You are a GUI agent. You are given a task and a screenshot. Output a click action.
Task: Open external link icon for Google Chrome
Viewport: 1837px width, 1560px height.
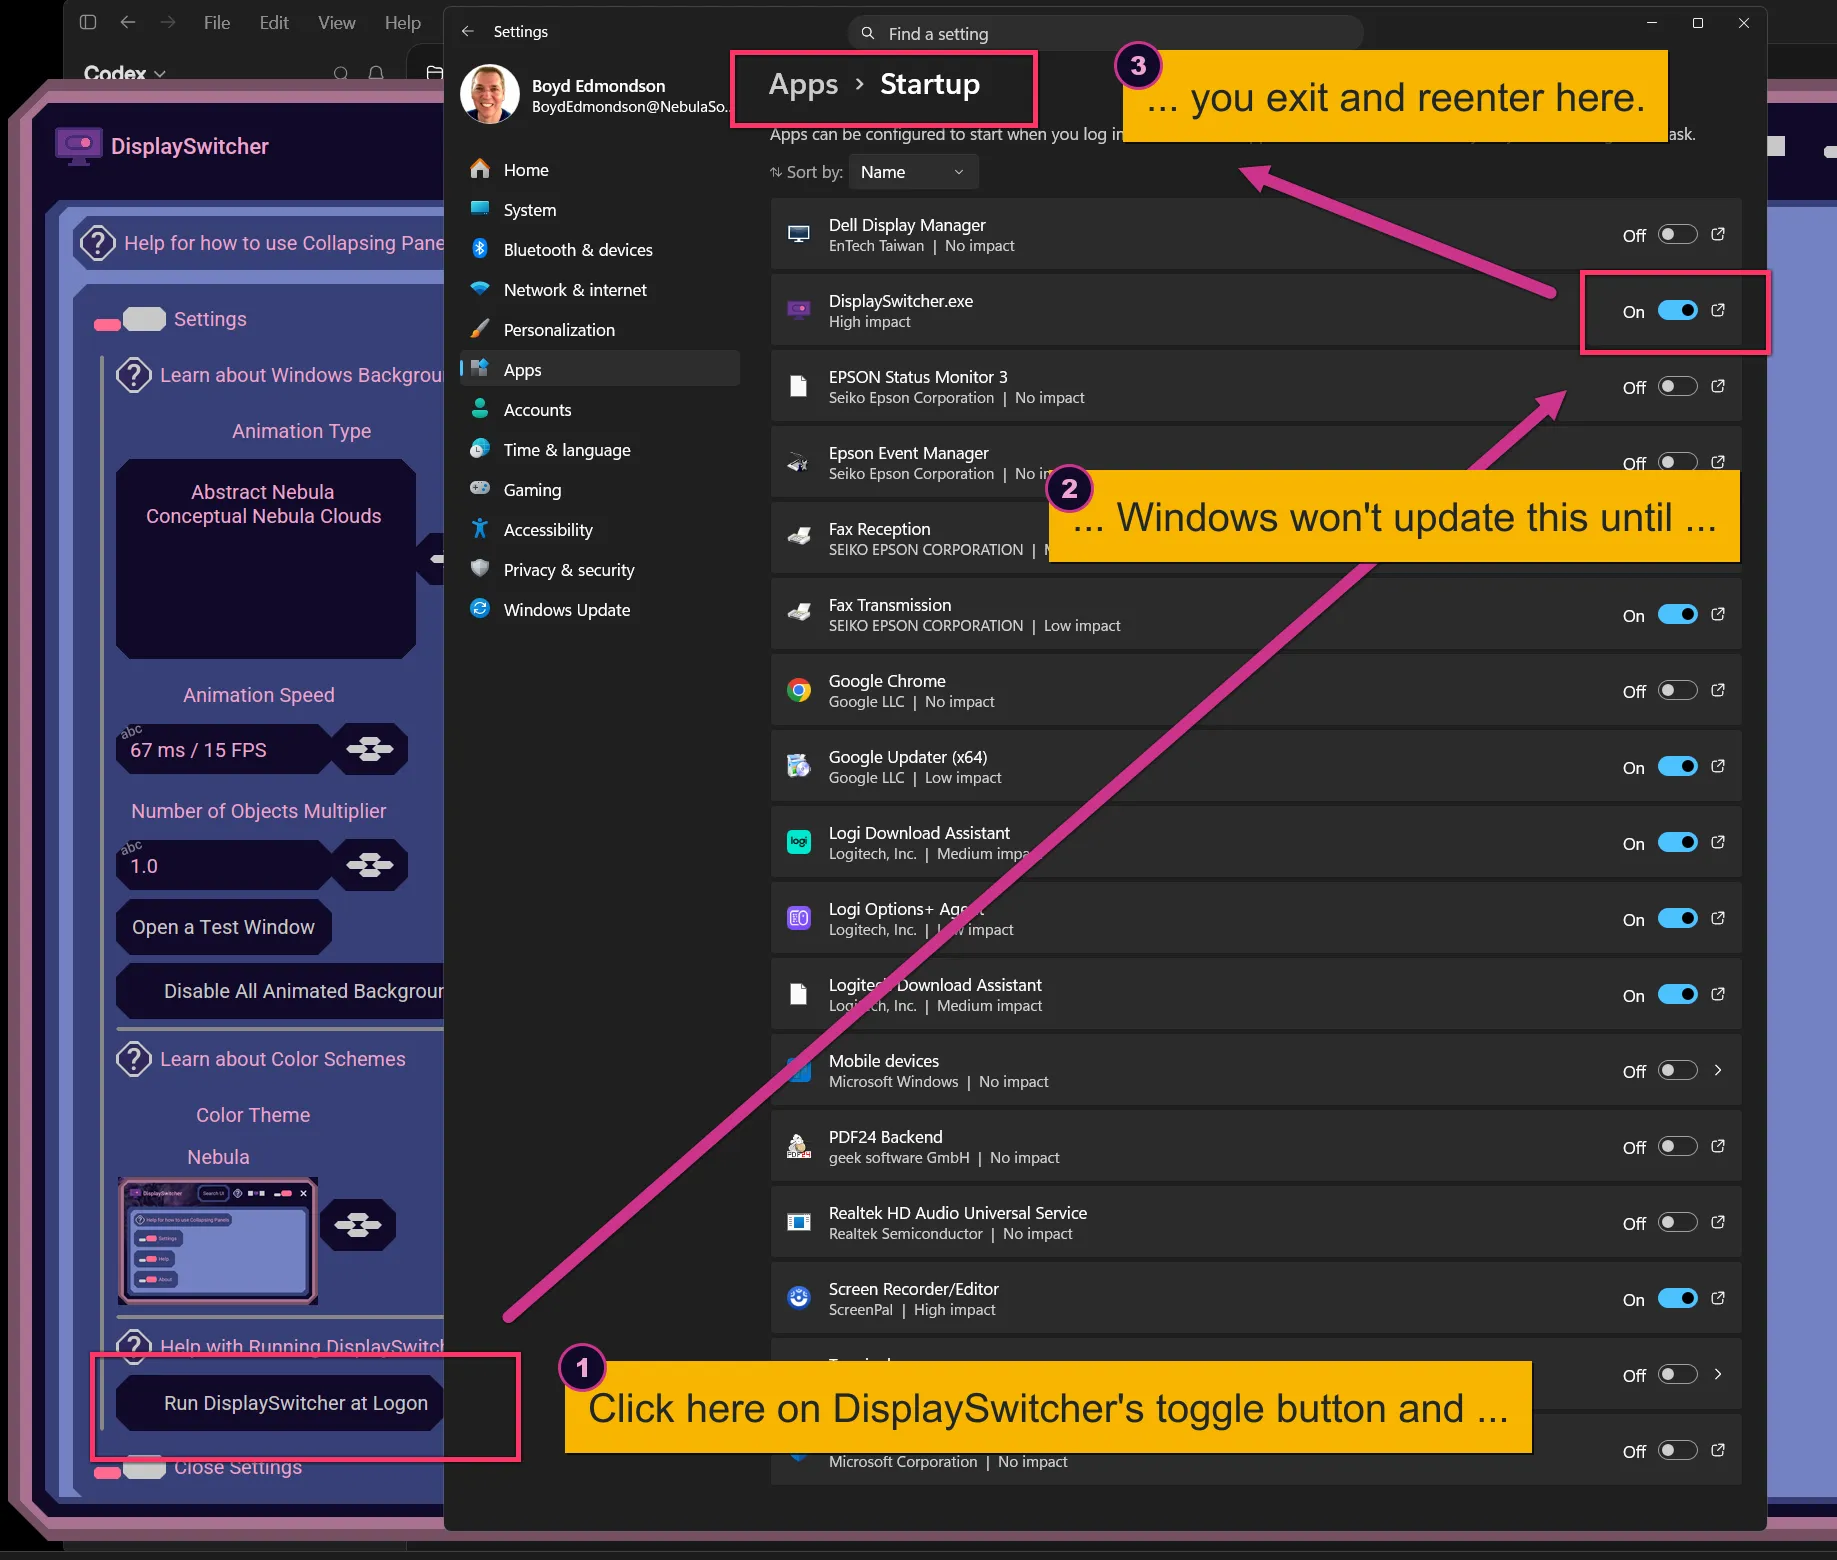point(1718,690)
